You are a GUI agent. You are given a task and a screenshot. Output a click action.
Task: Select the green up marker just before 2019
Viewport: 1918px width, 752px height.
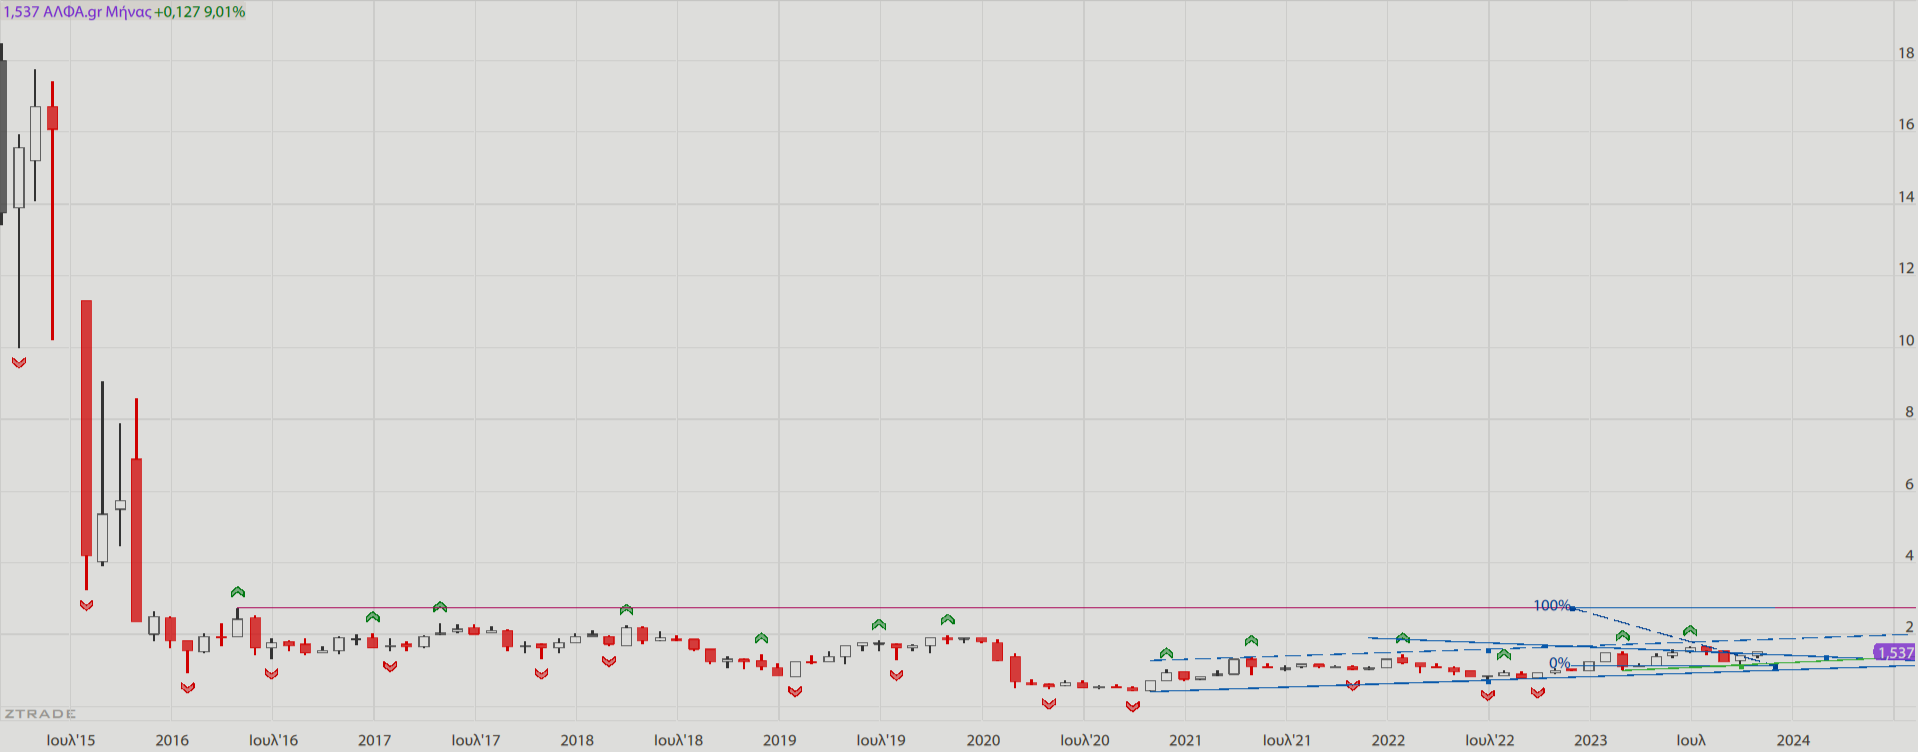[762, 638]
